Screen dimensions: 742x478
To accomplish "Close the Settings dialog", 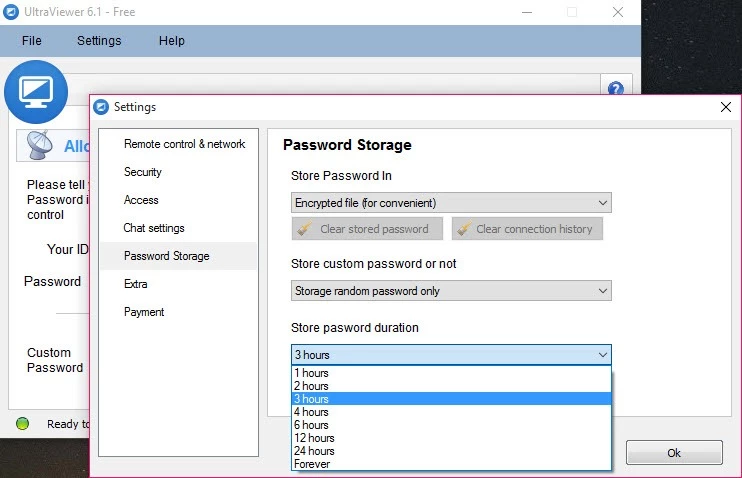I will 725,107.
